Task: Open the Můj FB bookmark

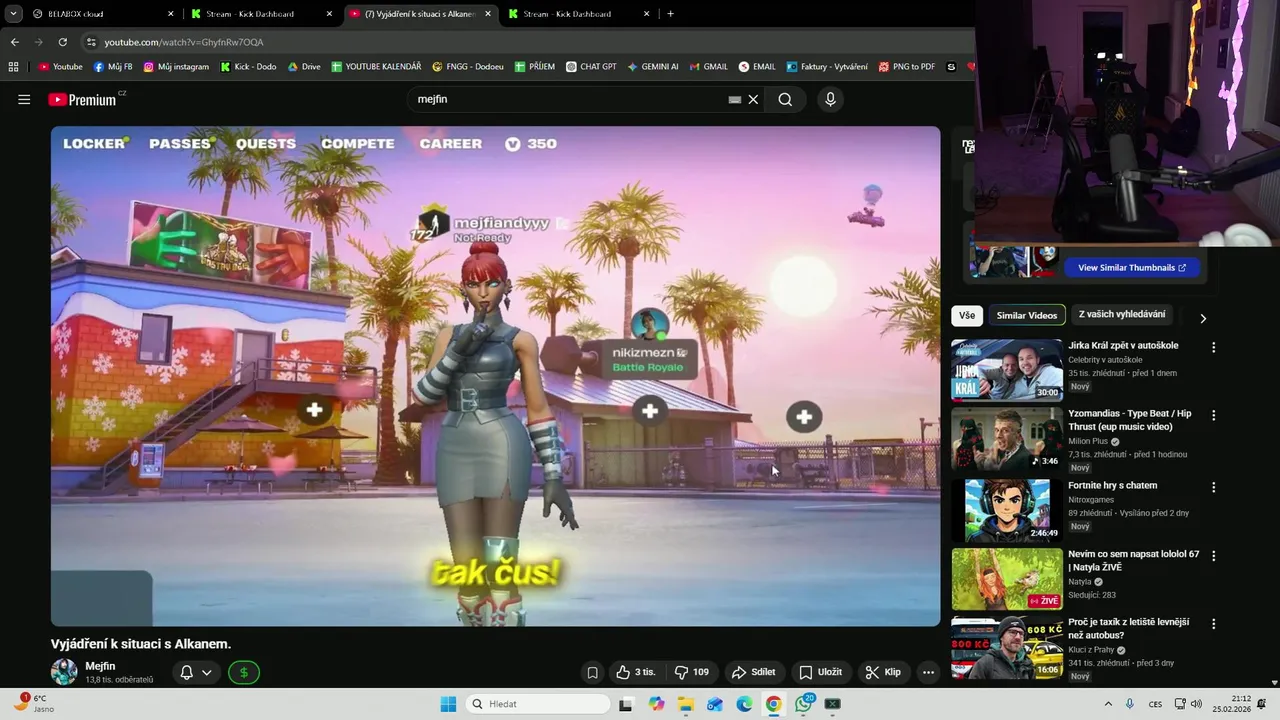Action: tap(113, 67)
